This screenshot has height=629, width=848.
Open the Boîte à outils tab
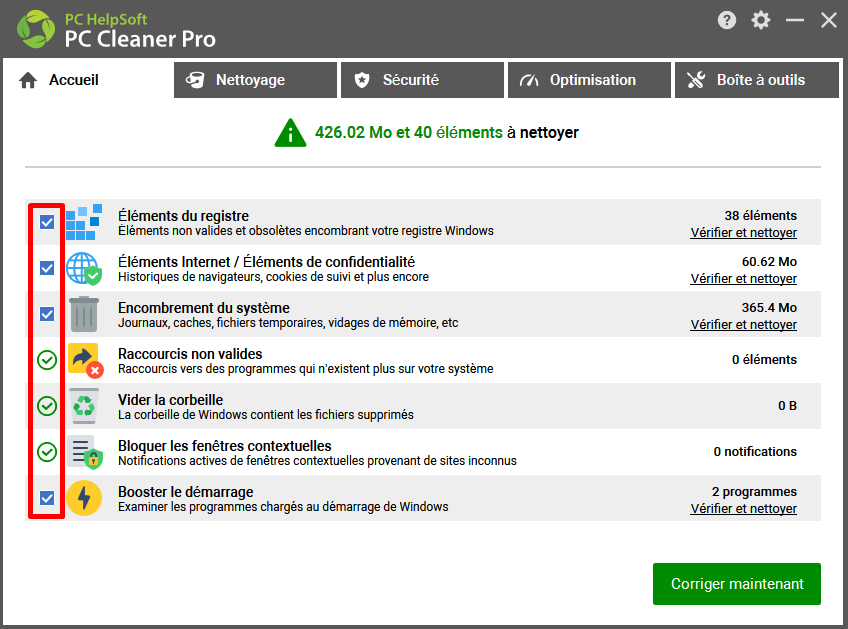point(757,80)
